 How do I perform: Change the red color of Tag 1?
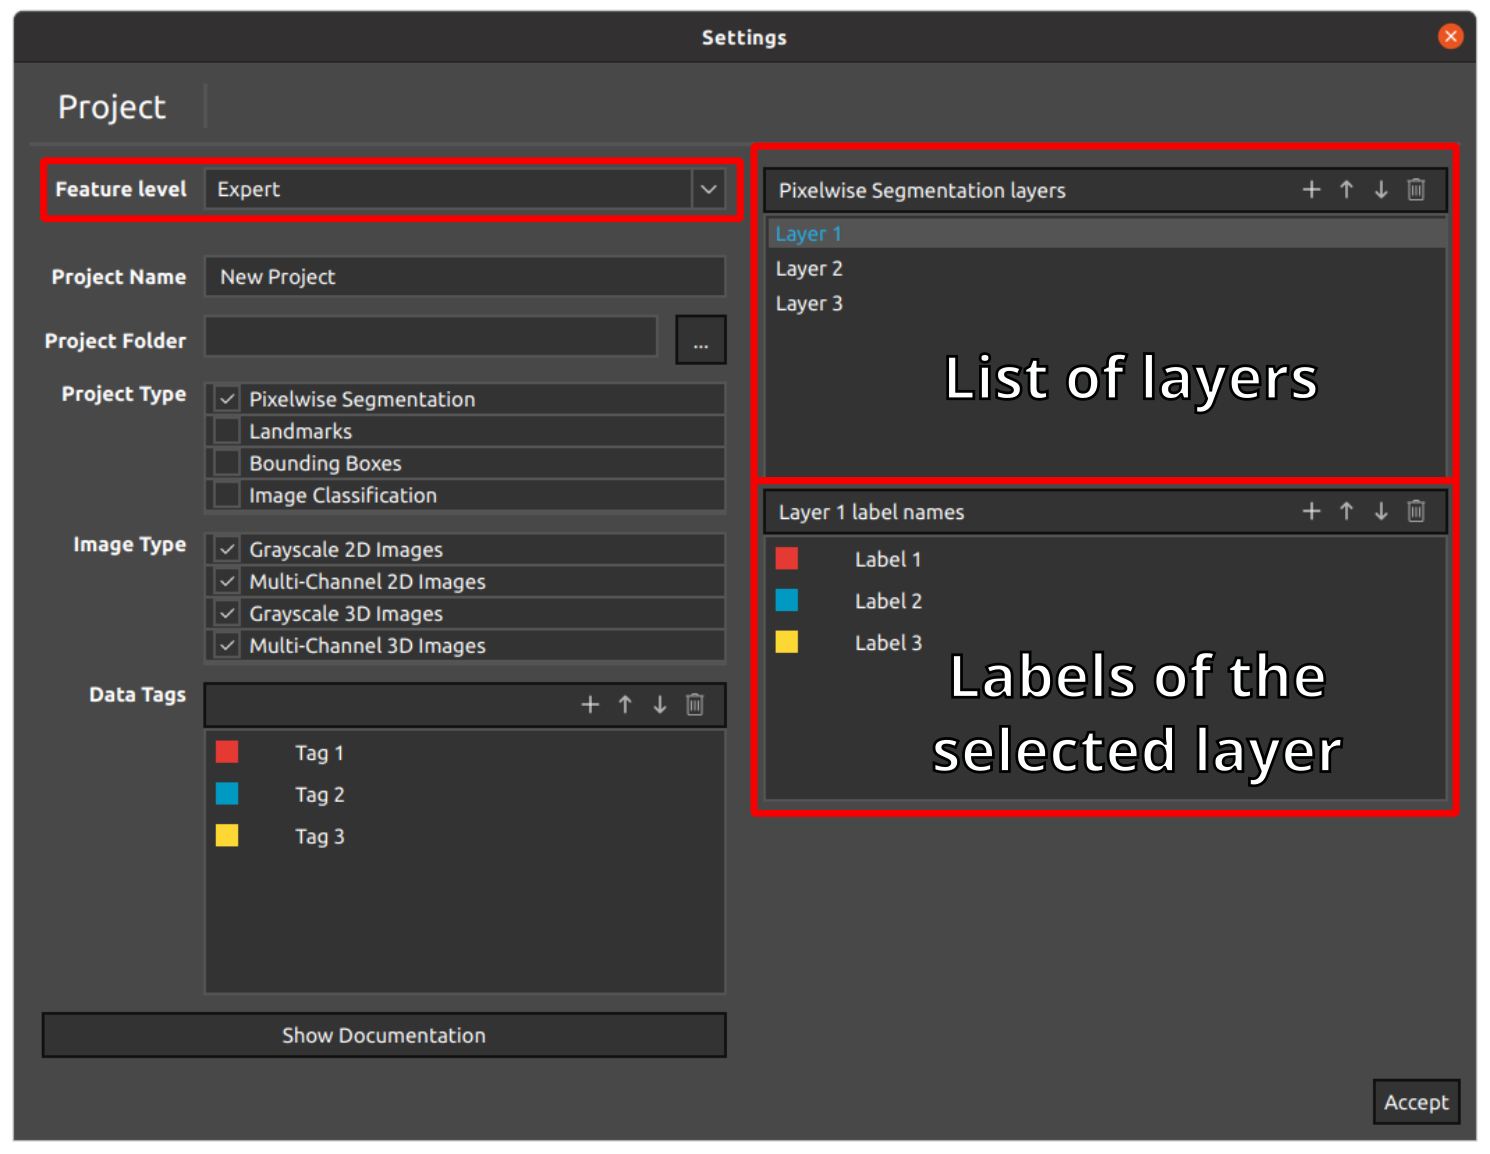tap(227, 752)
